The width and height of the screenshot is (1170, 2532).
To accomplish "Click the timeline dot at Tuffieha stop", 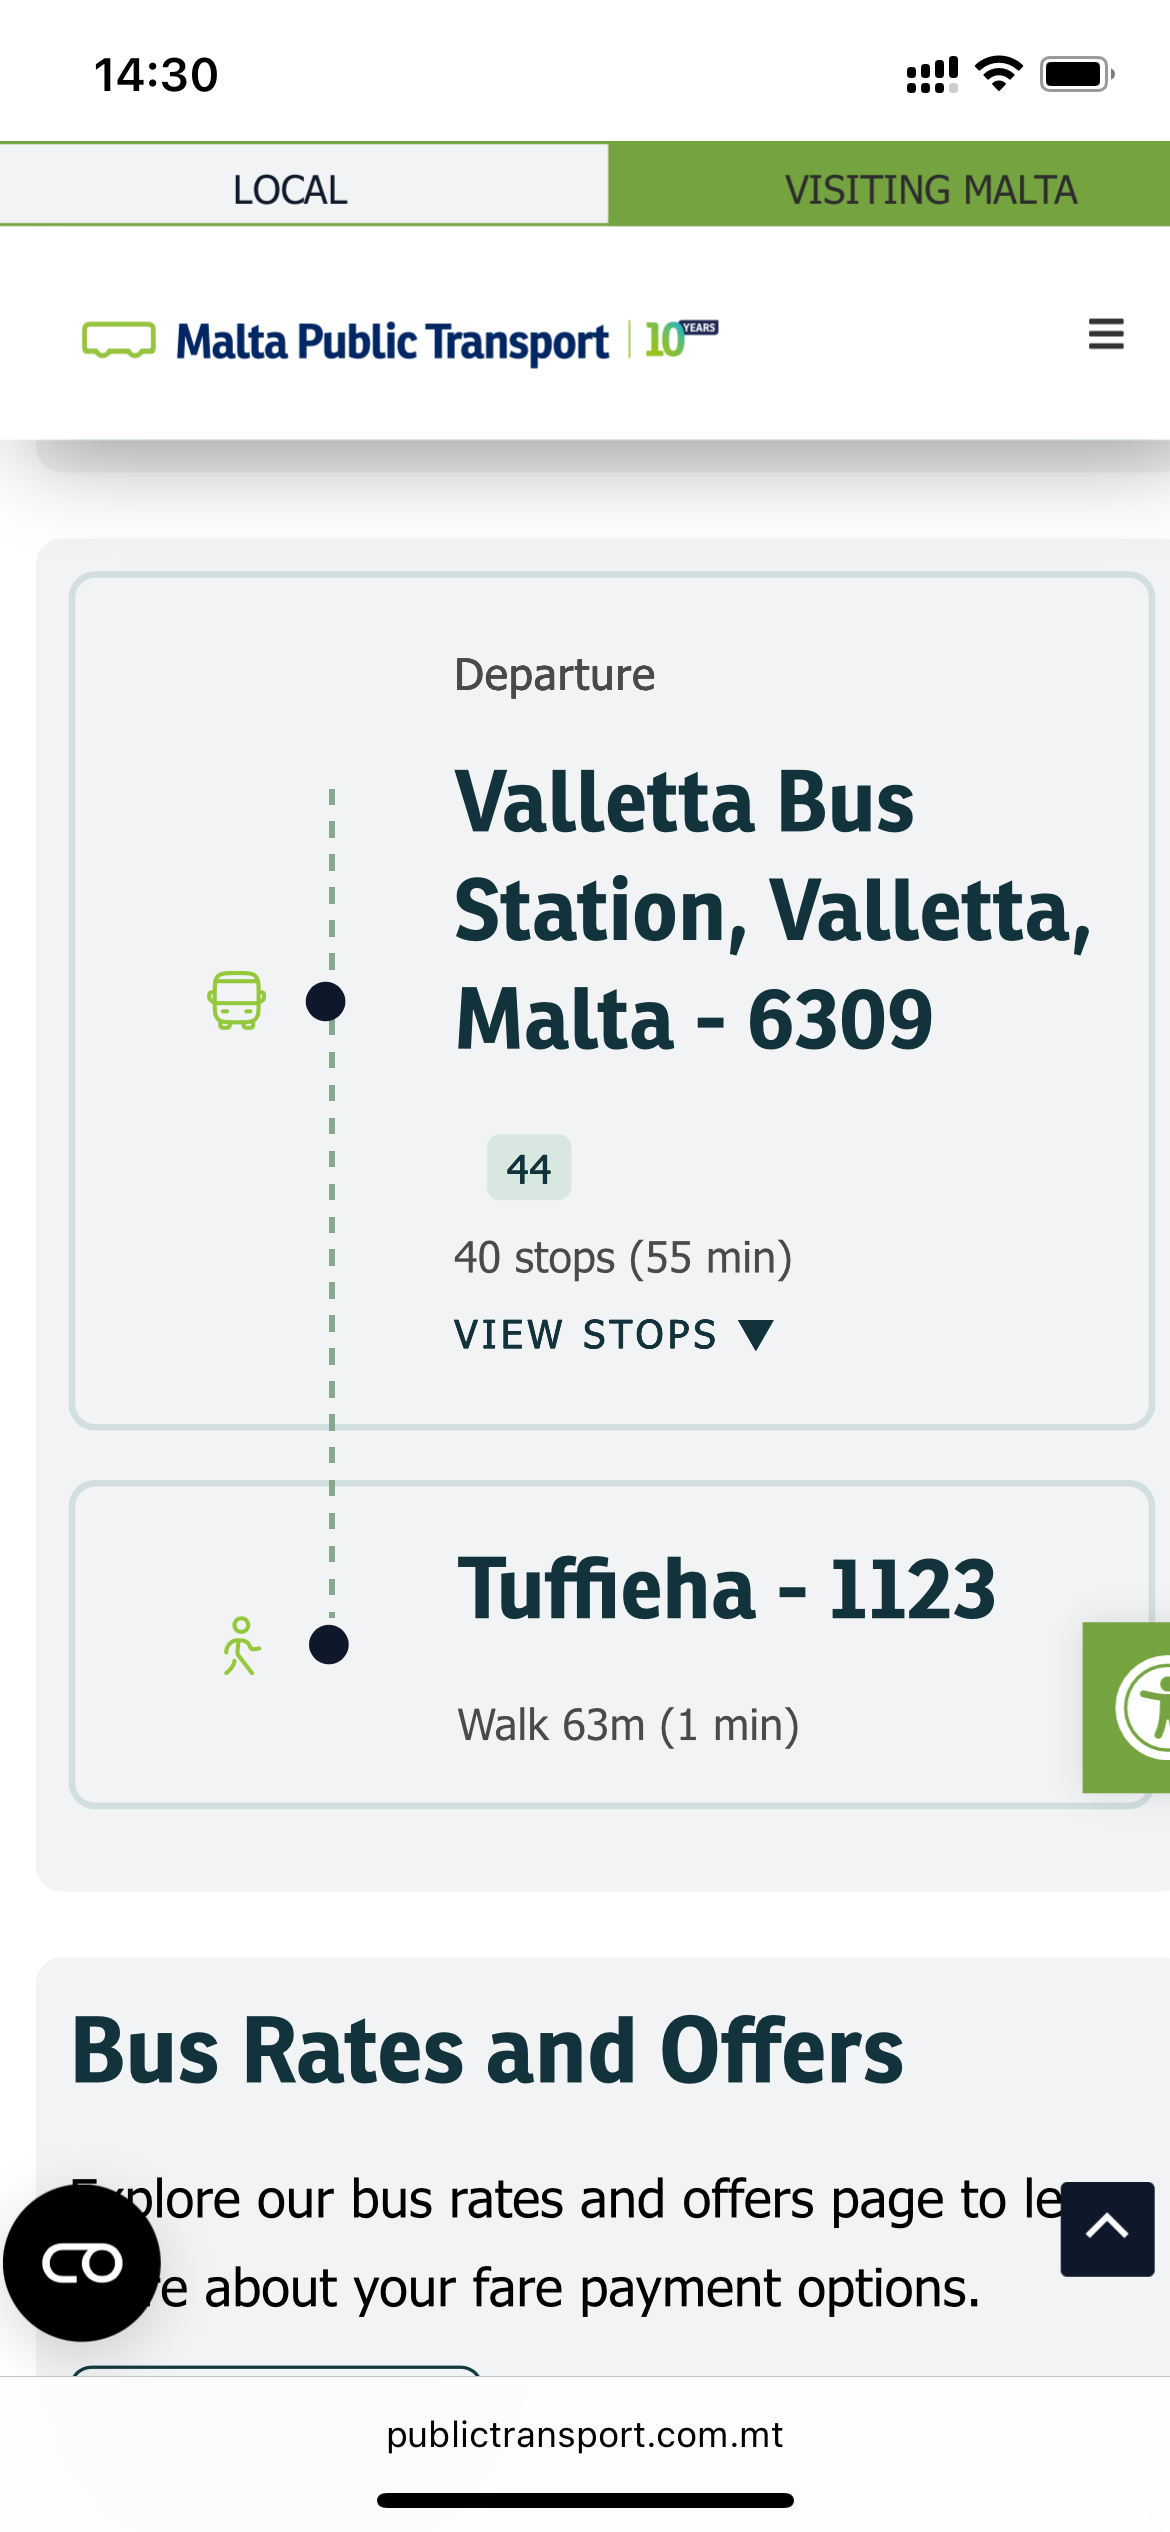I will tap(328, 1644).
